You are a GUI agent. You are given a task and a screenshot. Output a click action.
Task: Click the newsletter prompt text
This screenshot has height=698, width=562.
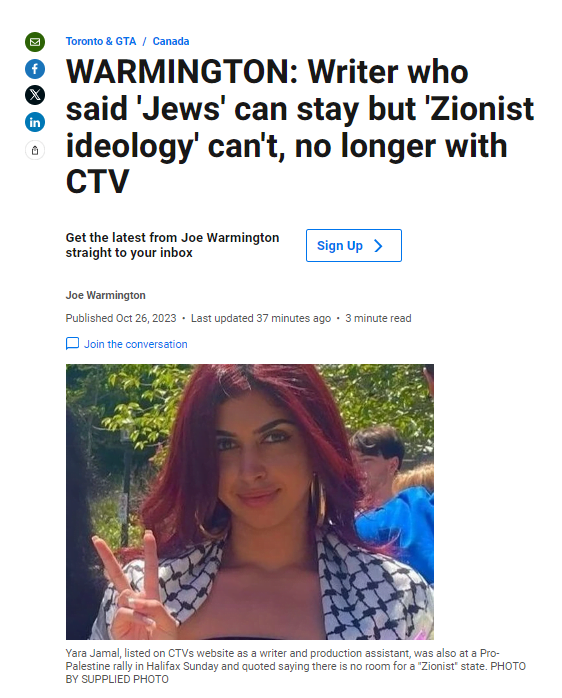(172, 245)
